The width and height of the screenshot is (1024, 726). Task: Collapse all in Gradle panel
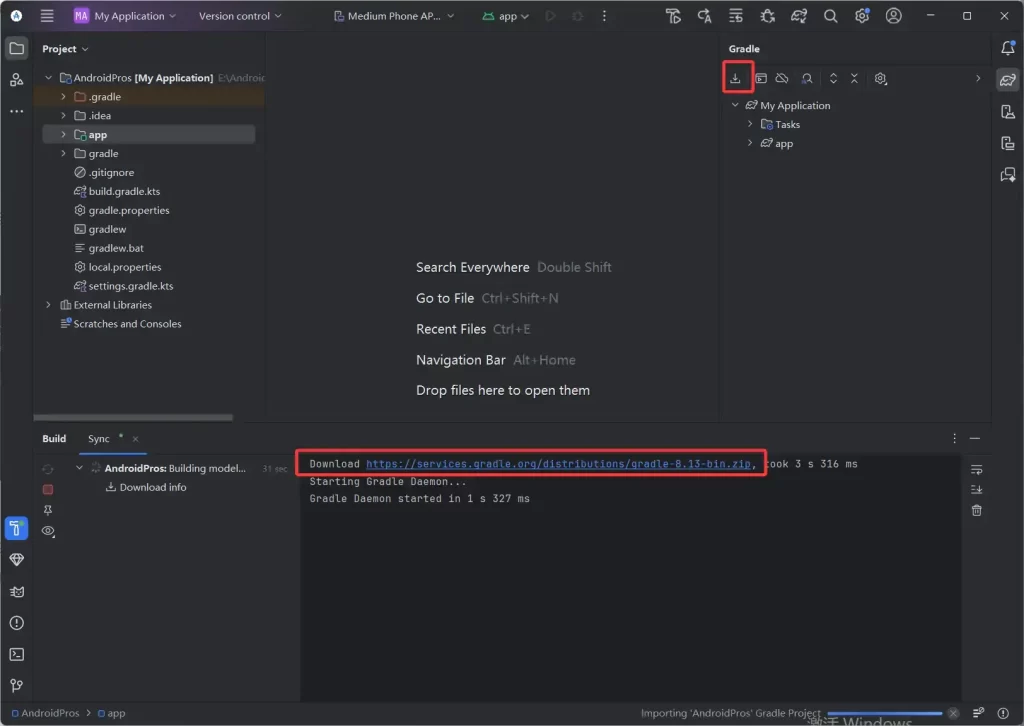click(854, 78)
